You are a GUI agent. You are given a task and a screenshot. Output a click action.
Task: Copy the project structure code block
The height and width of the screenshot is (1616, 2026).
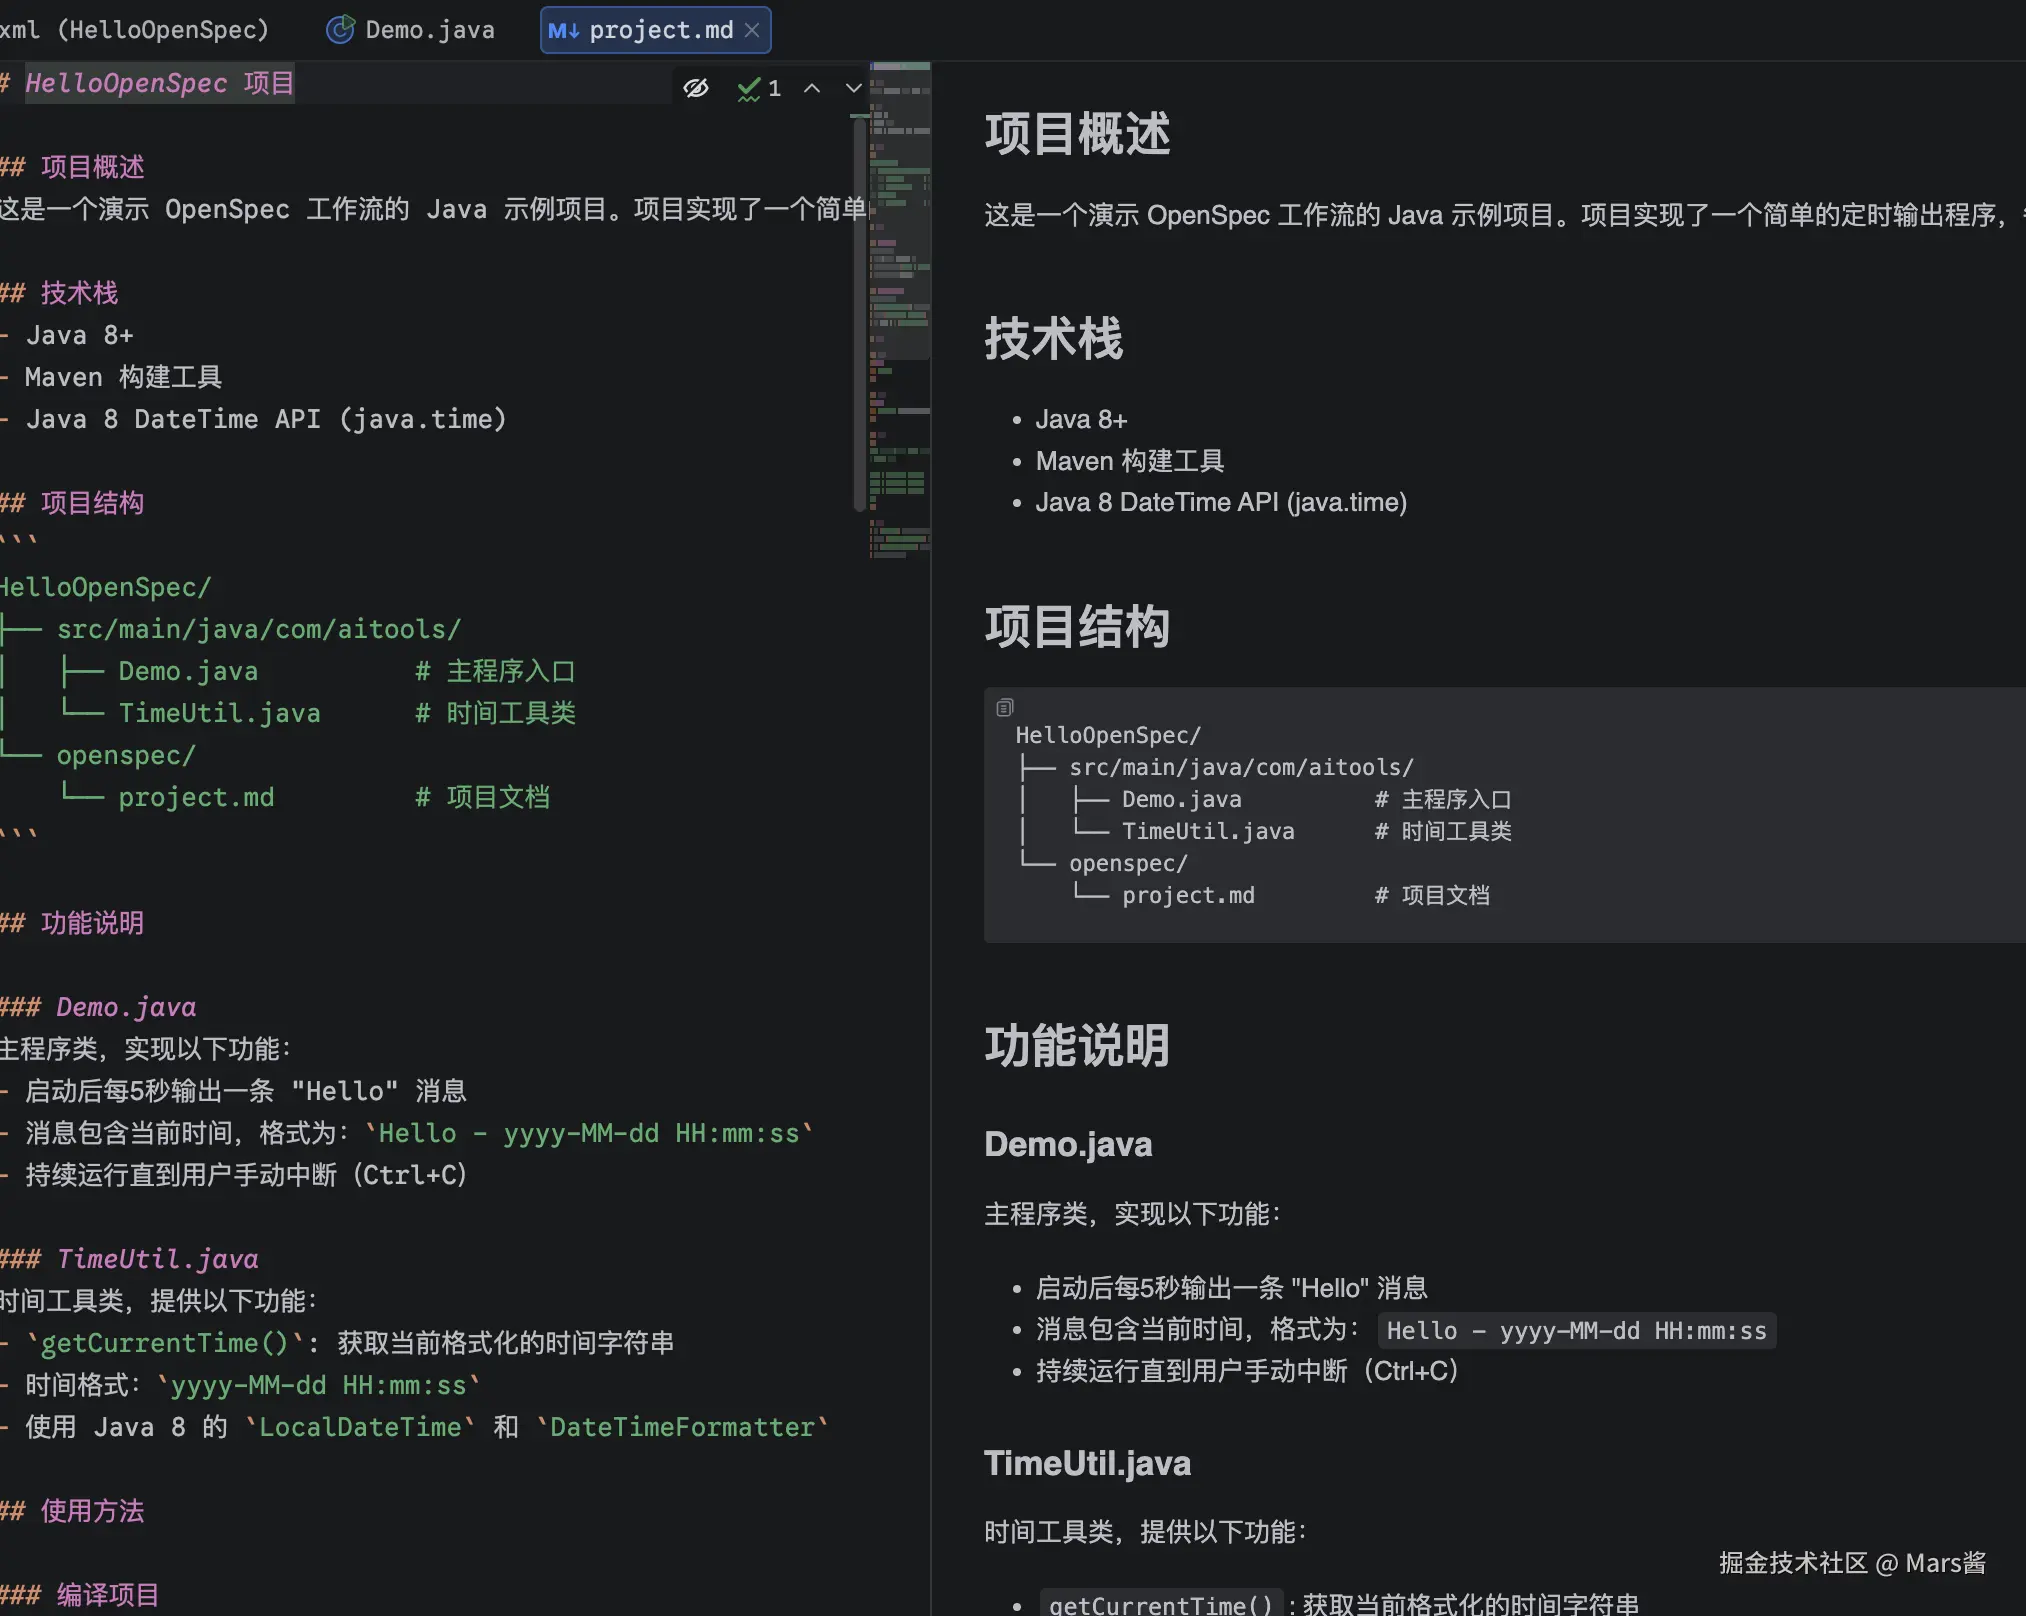(1004, 708)
